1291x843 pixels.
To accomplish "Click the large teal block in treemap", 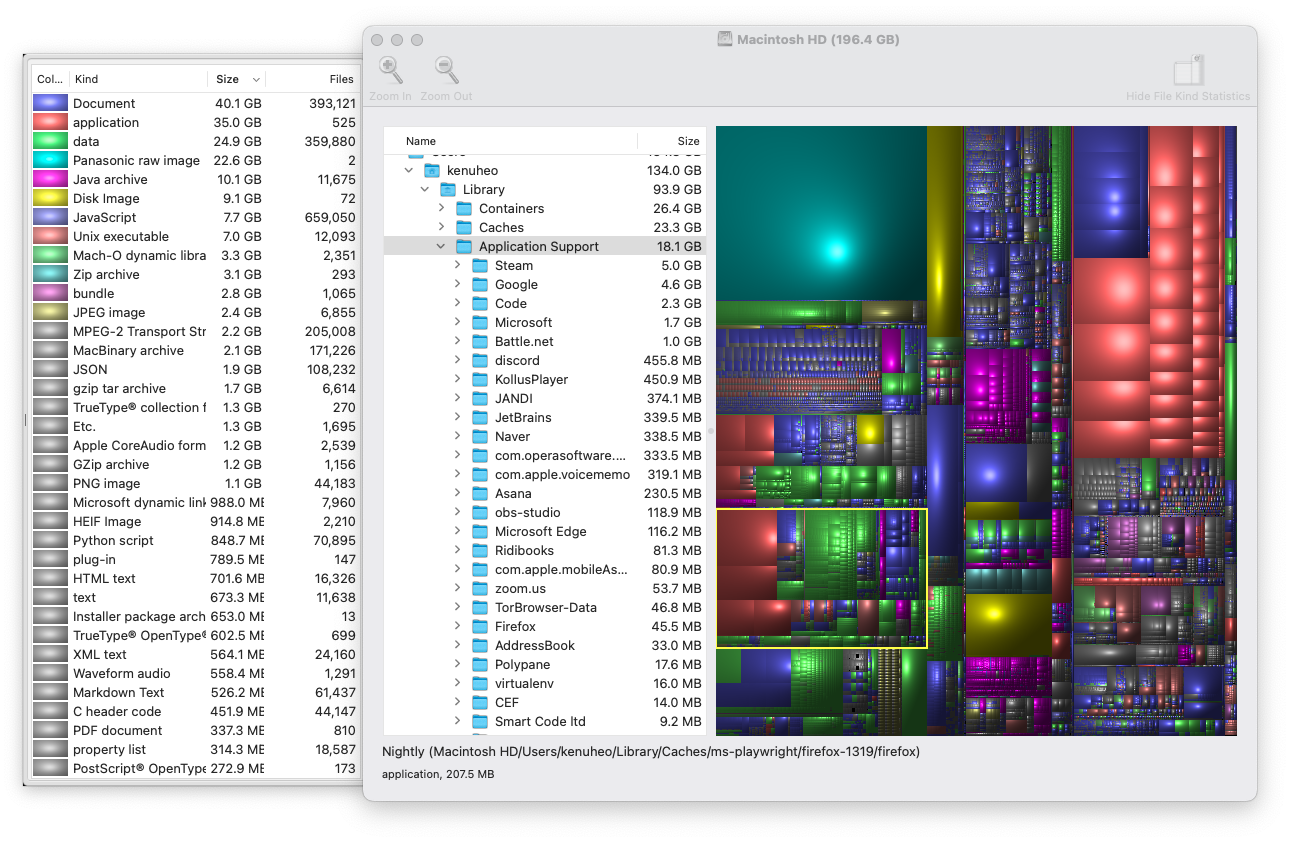I will tap(821, 213).
